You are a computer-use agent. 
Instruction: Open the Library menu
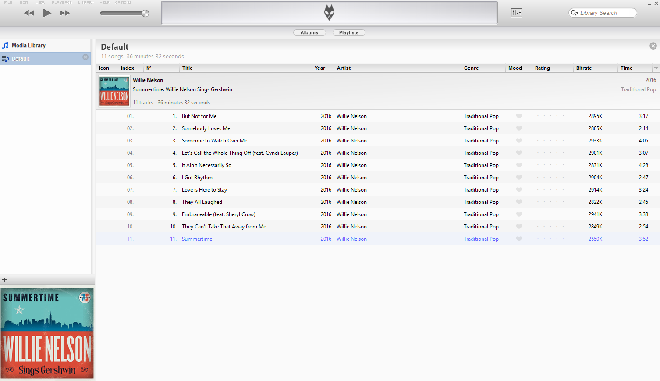click(85, 2)
